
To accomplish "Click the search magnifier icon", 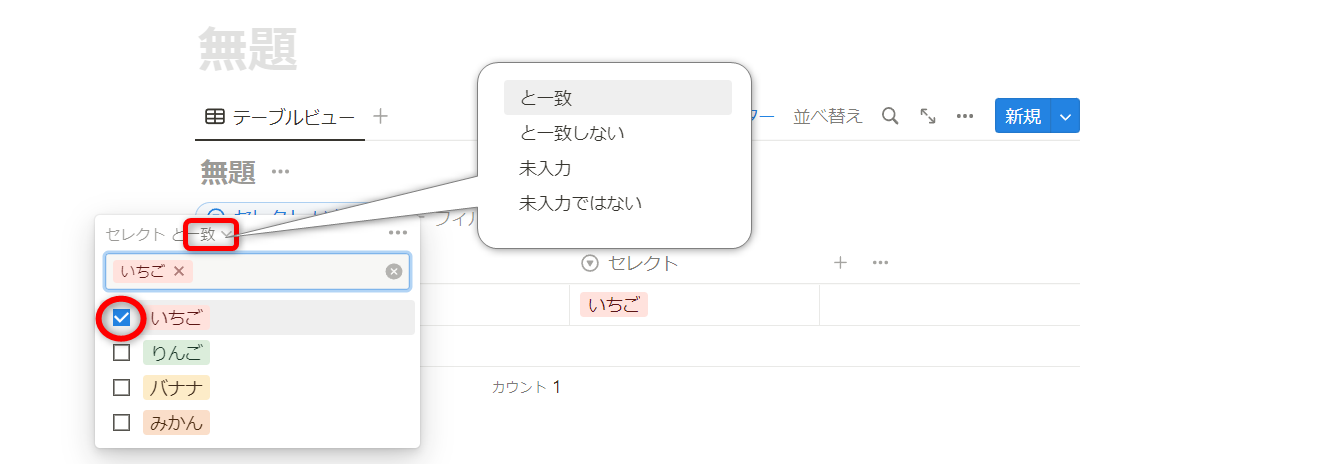I will [890, 116].
